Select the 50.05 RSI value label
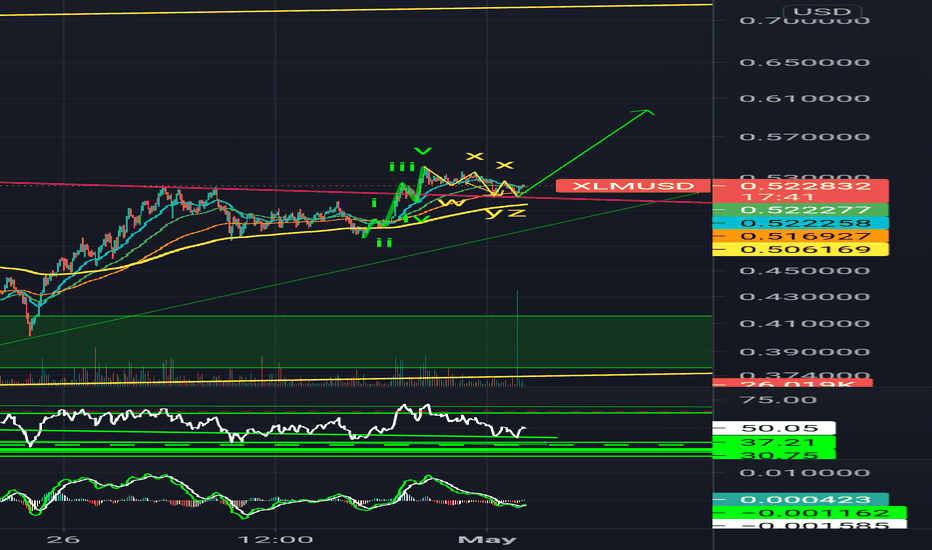Image resolution: width=932 pixels, height=550 pixels. (774, 428)
